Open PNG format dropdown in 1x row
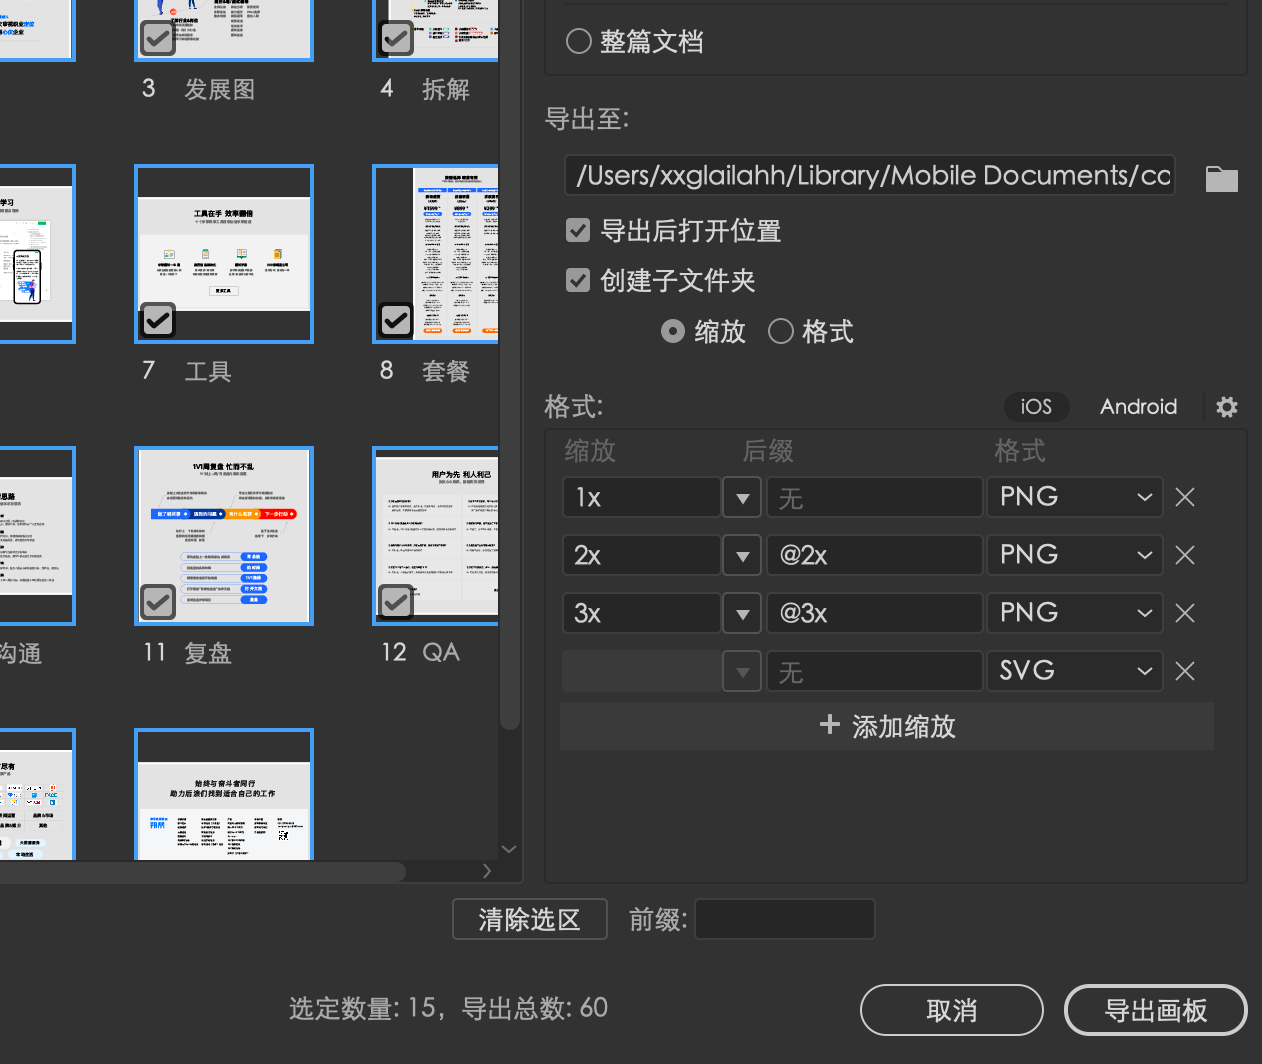 [1075, 497]
